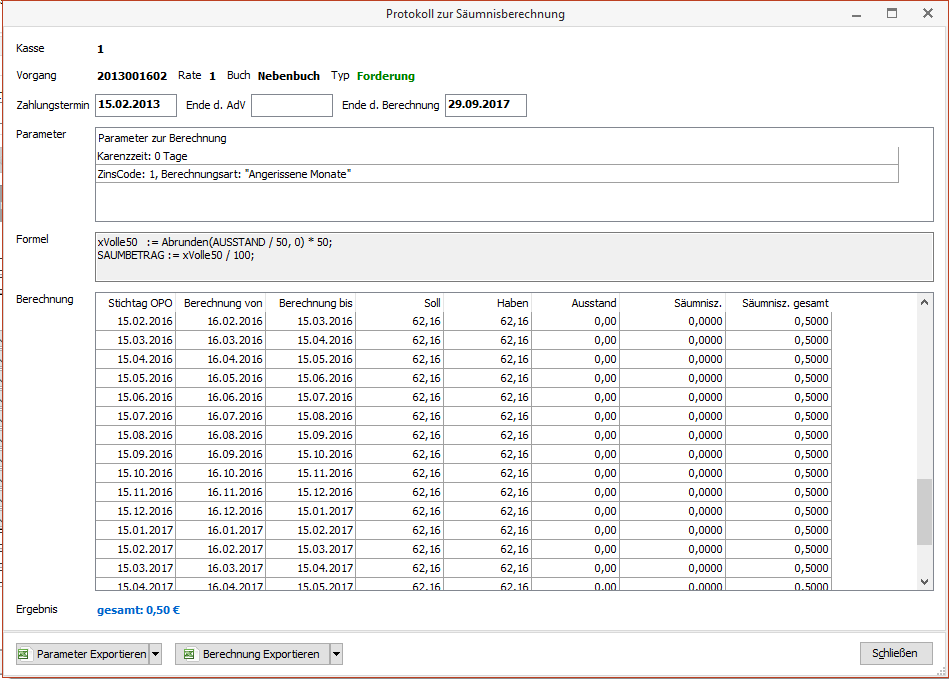Click the Säumnisz. gesamt column header
Viewport: 949px width, 679px height.
pyautogui.click(x=778, y=303)
